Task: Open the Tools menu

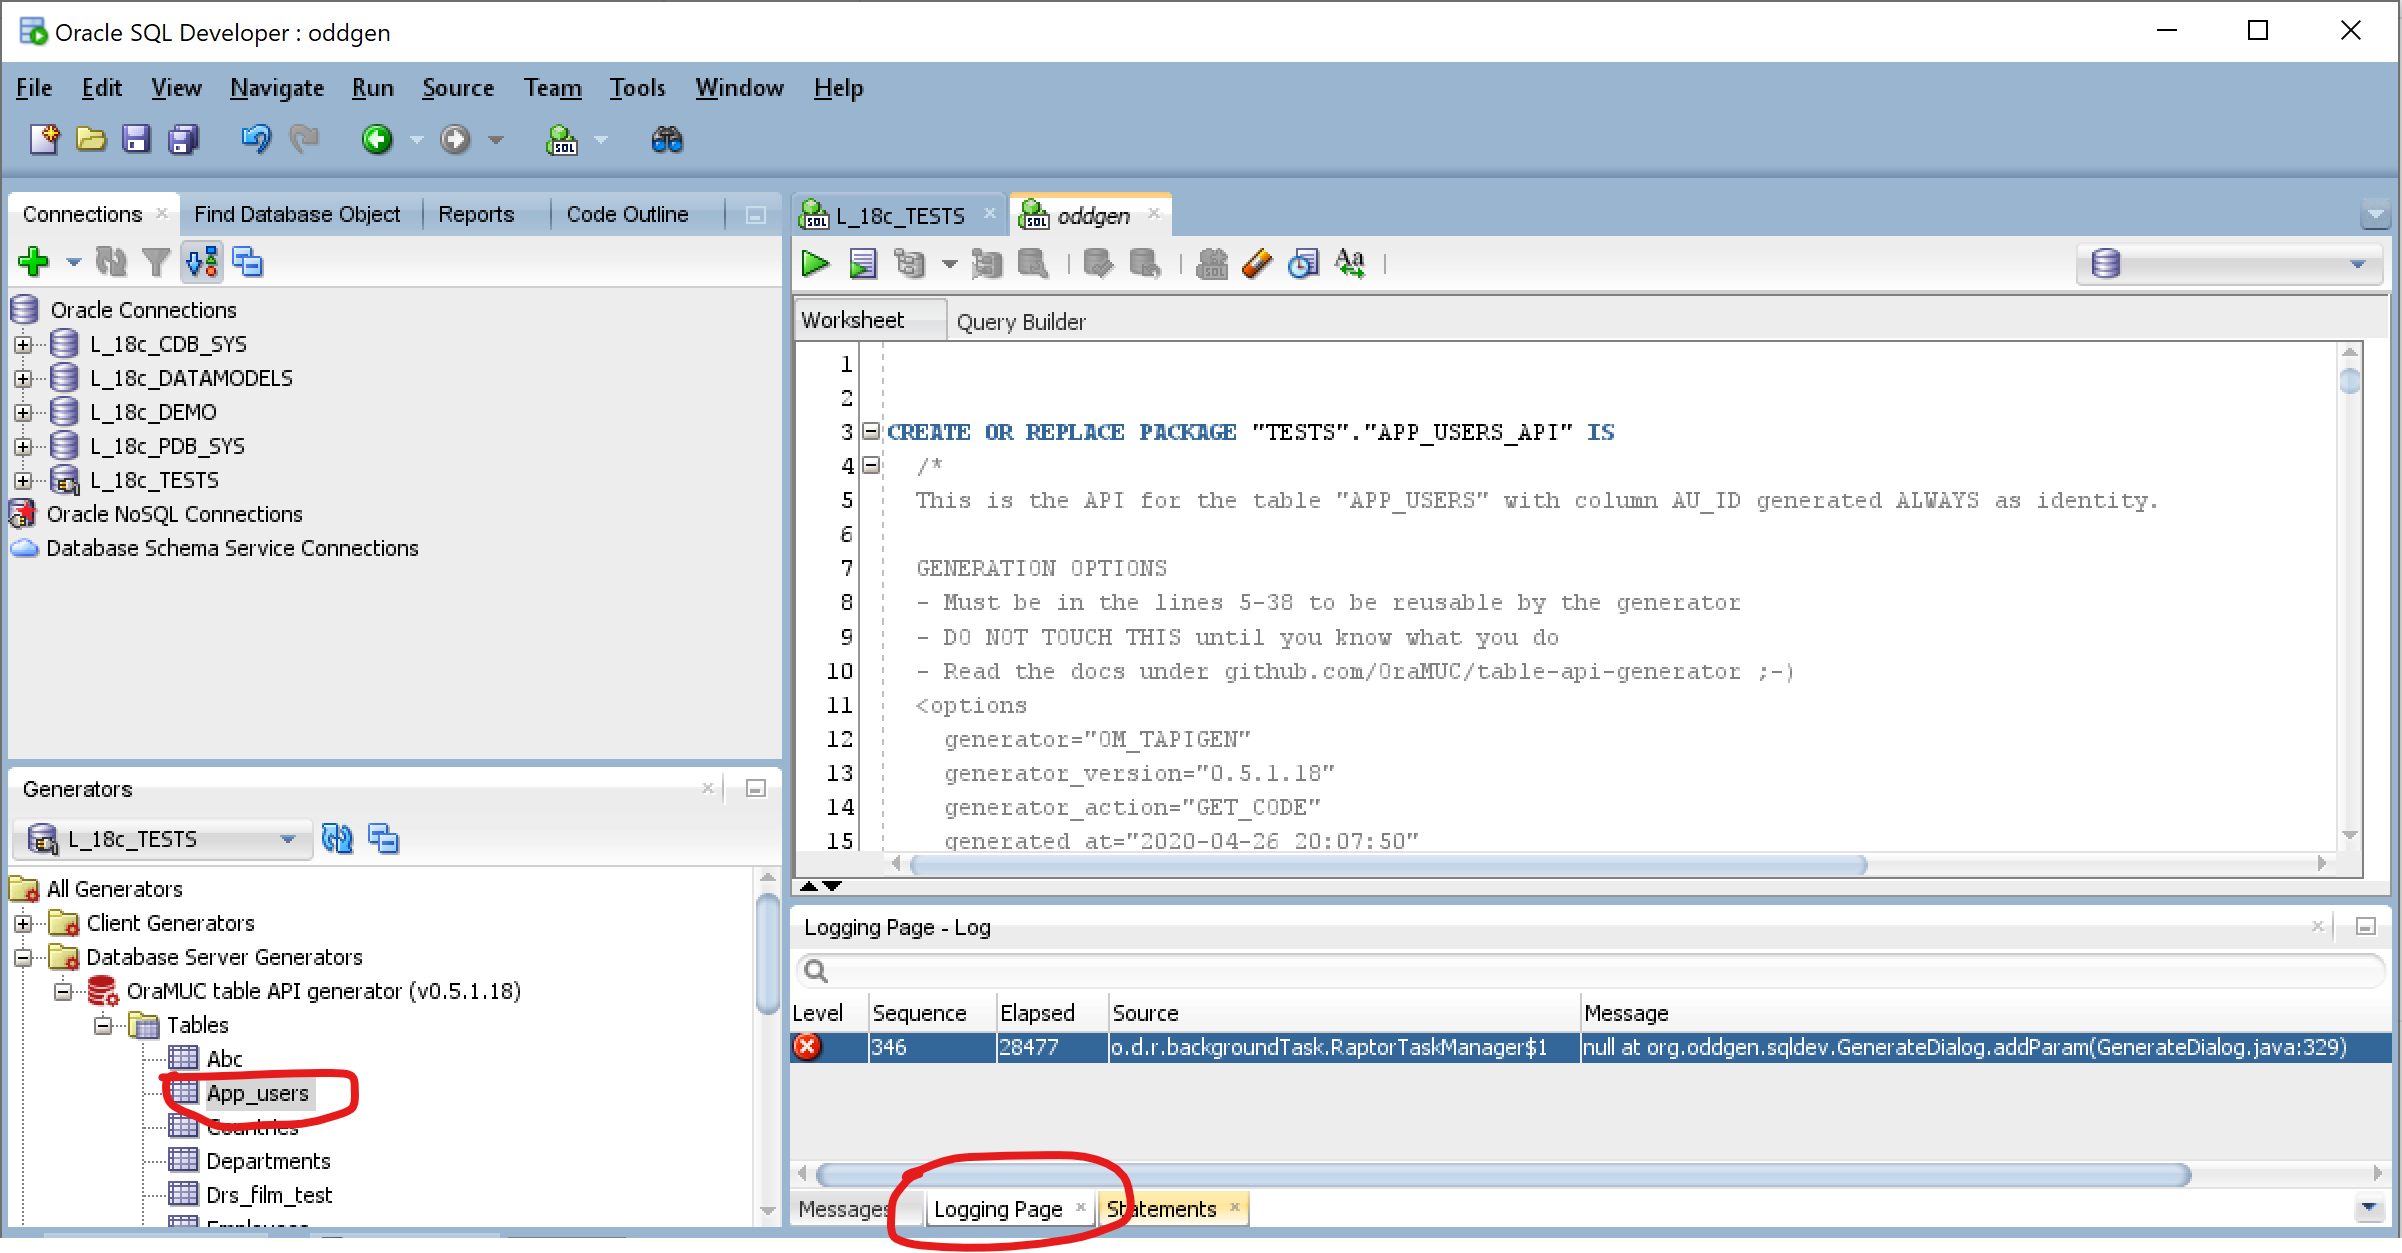Action: (637, 88)
